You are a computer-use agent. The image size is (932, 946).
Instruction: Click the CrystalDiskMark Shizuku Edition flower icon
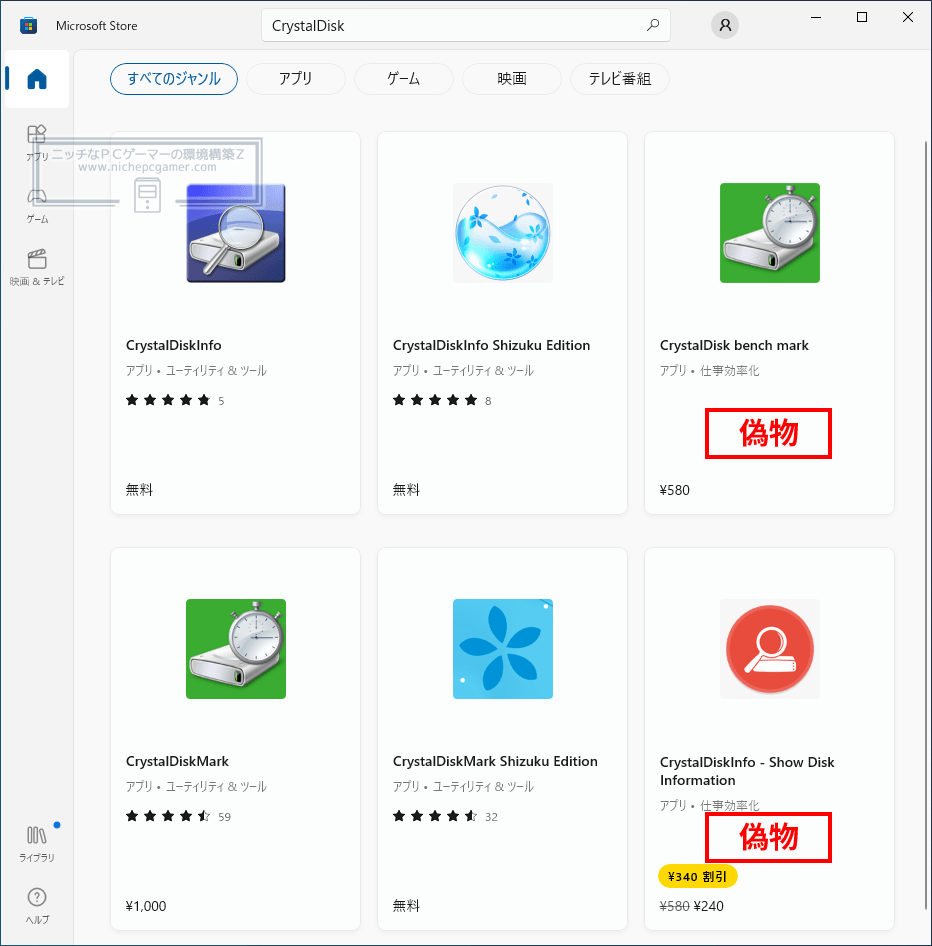(x=503, y=649)
